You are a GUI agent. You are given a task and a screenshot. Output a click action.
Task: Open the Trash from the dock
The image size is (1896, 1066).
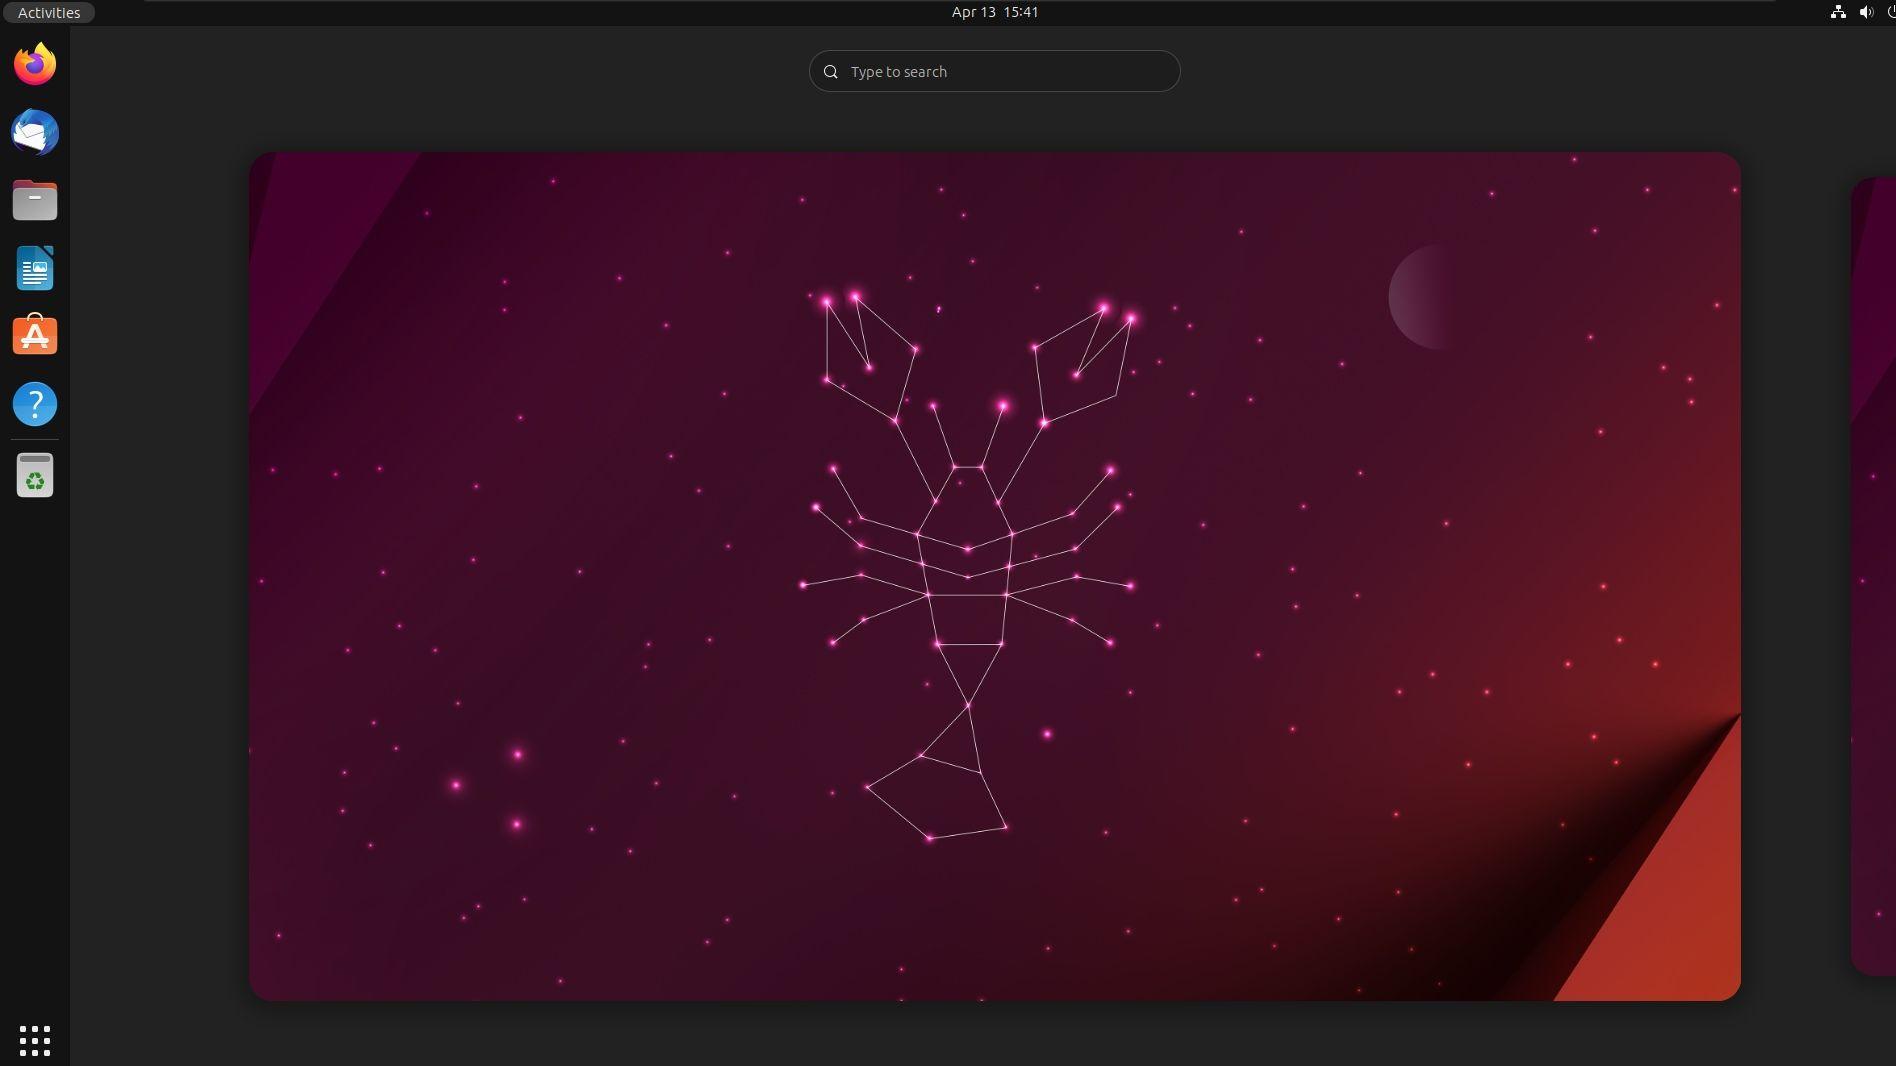[x=34, y=475]
